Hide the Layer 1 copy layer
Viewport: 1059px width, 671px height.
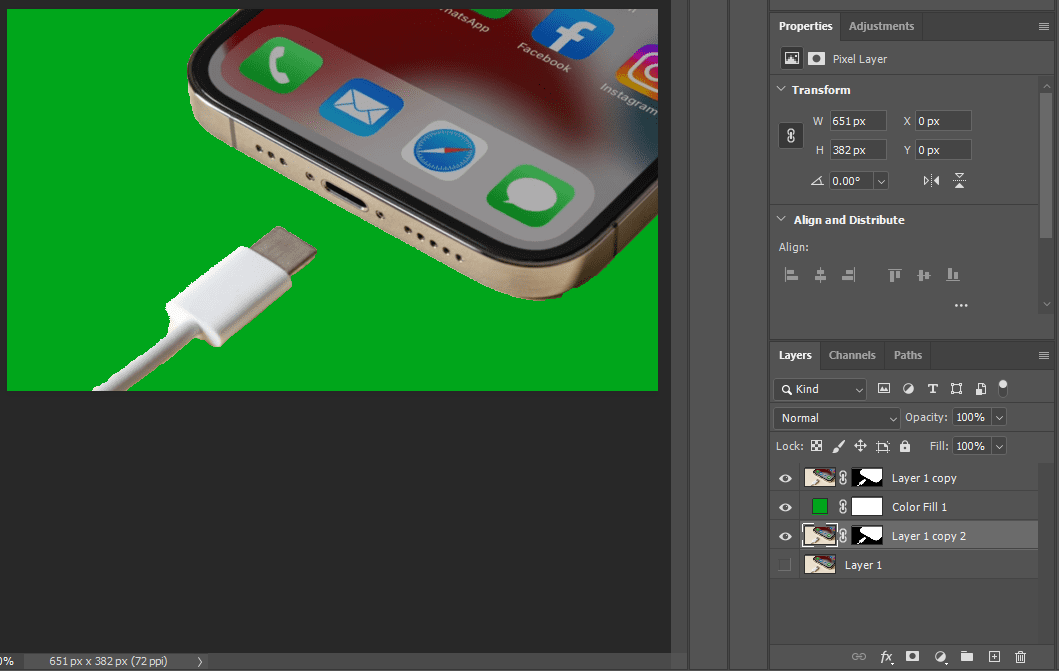coord(785,479)
